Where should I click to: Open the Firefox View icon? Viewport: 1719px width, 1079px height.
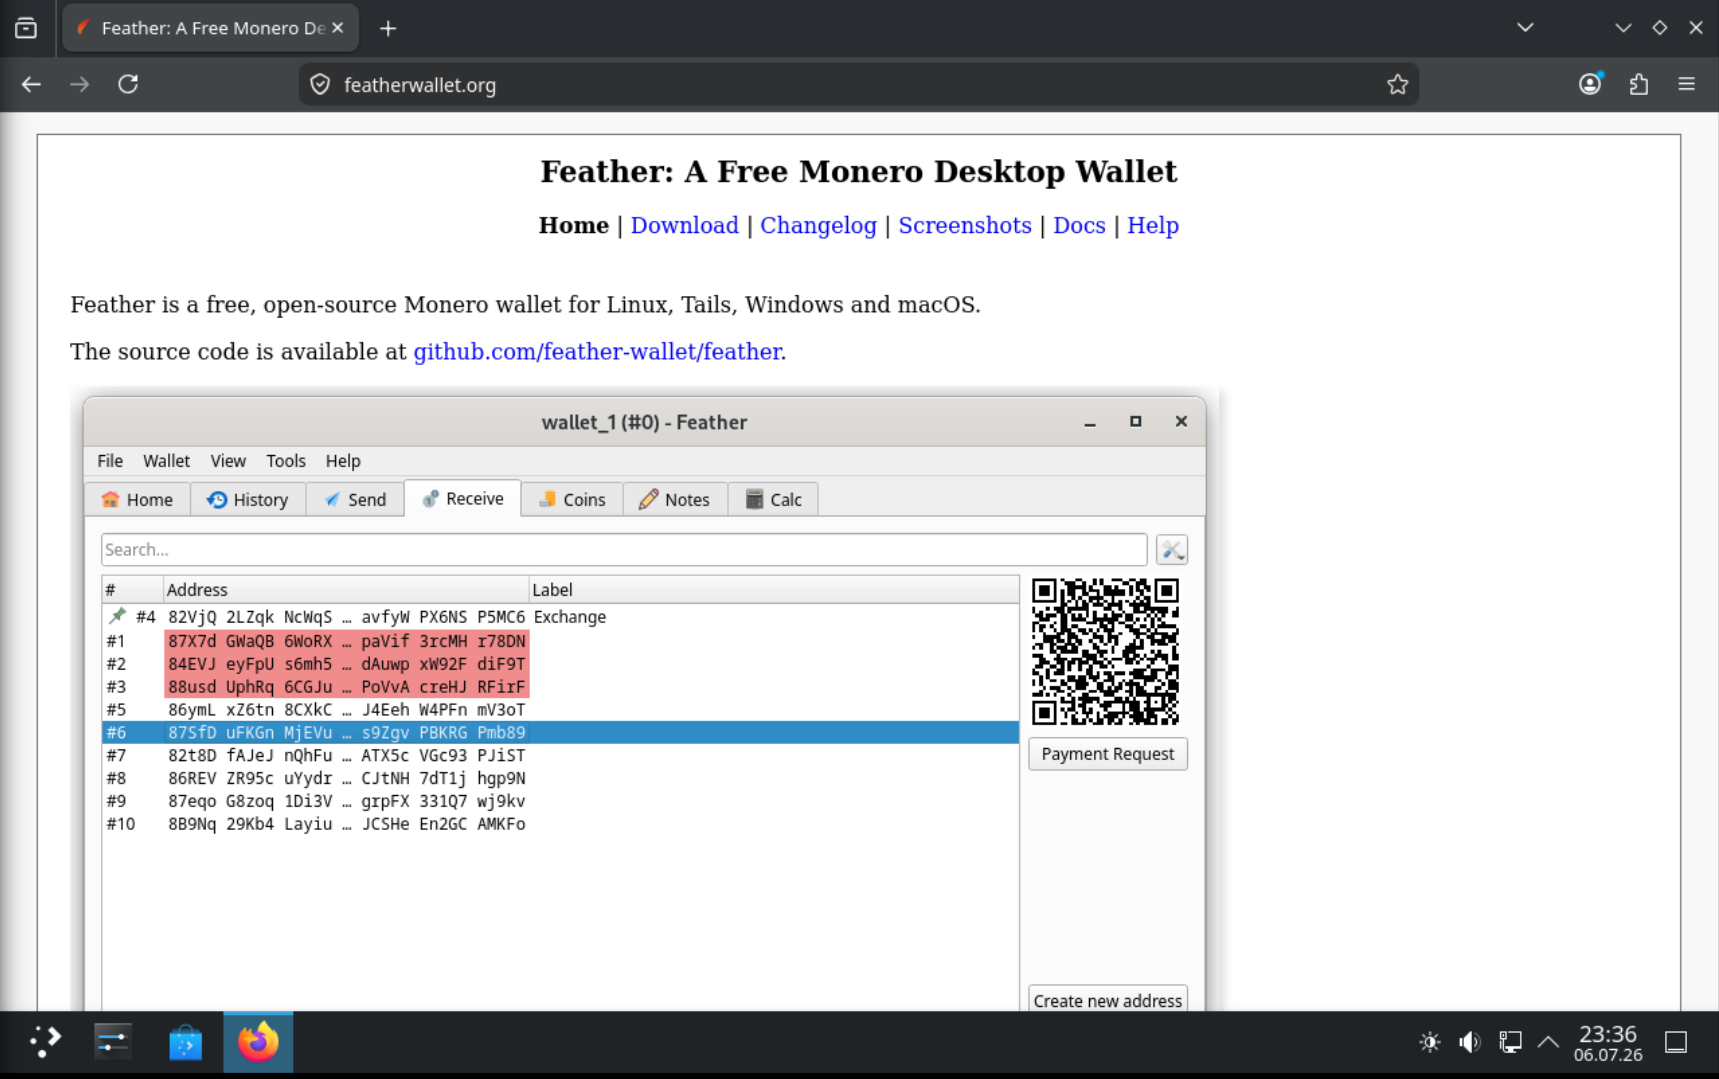(26, 28)
